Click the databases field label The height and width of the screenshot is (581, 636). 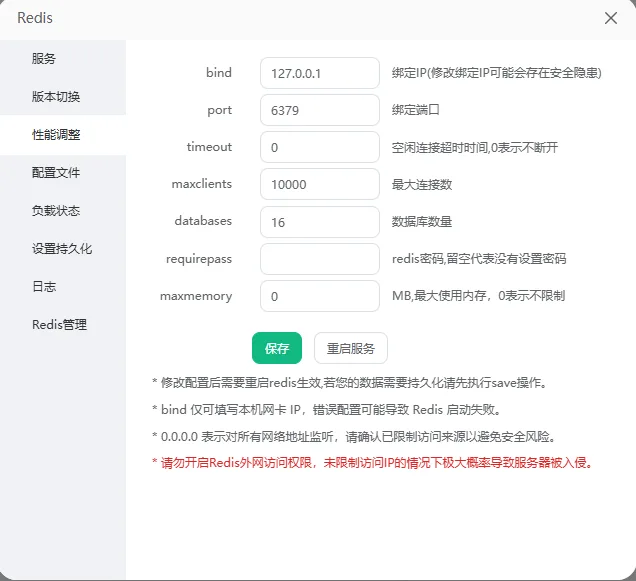pos(203,221)
